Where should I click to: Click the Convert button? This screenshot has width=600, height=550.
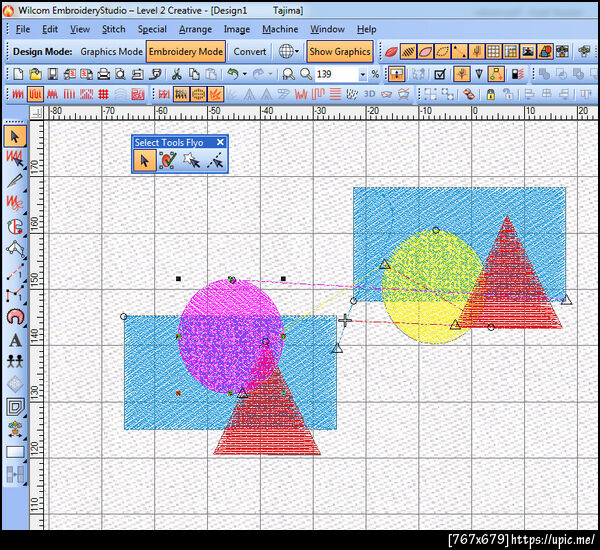249,51
